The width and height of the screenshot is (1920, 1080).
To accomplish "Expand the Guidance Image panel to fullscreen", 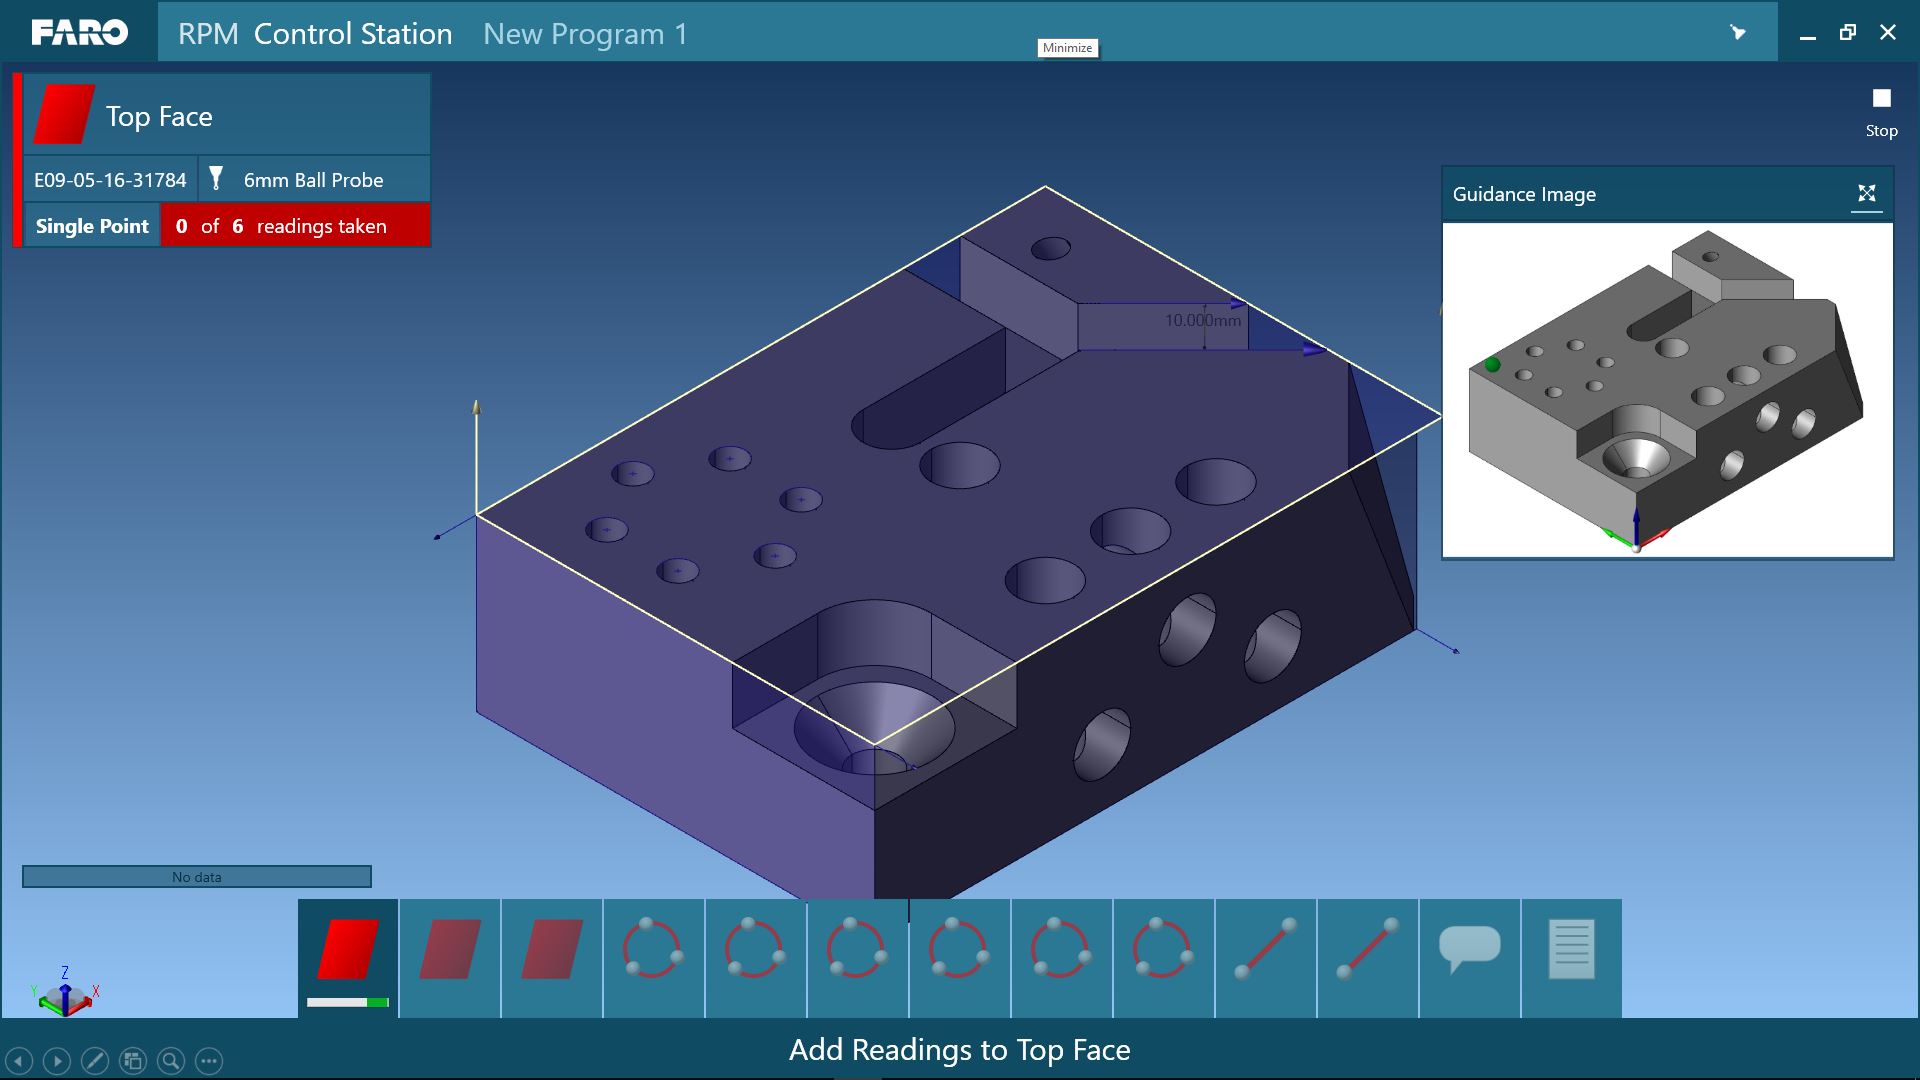I will tap(1866, 194).
